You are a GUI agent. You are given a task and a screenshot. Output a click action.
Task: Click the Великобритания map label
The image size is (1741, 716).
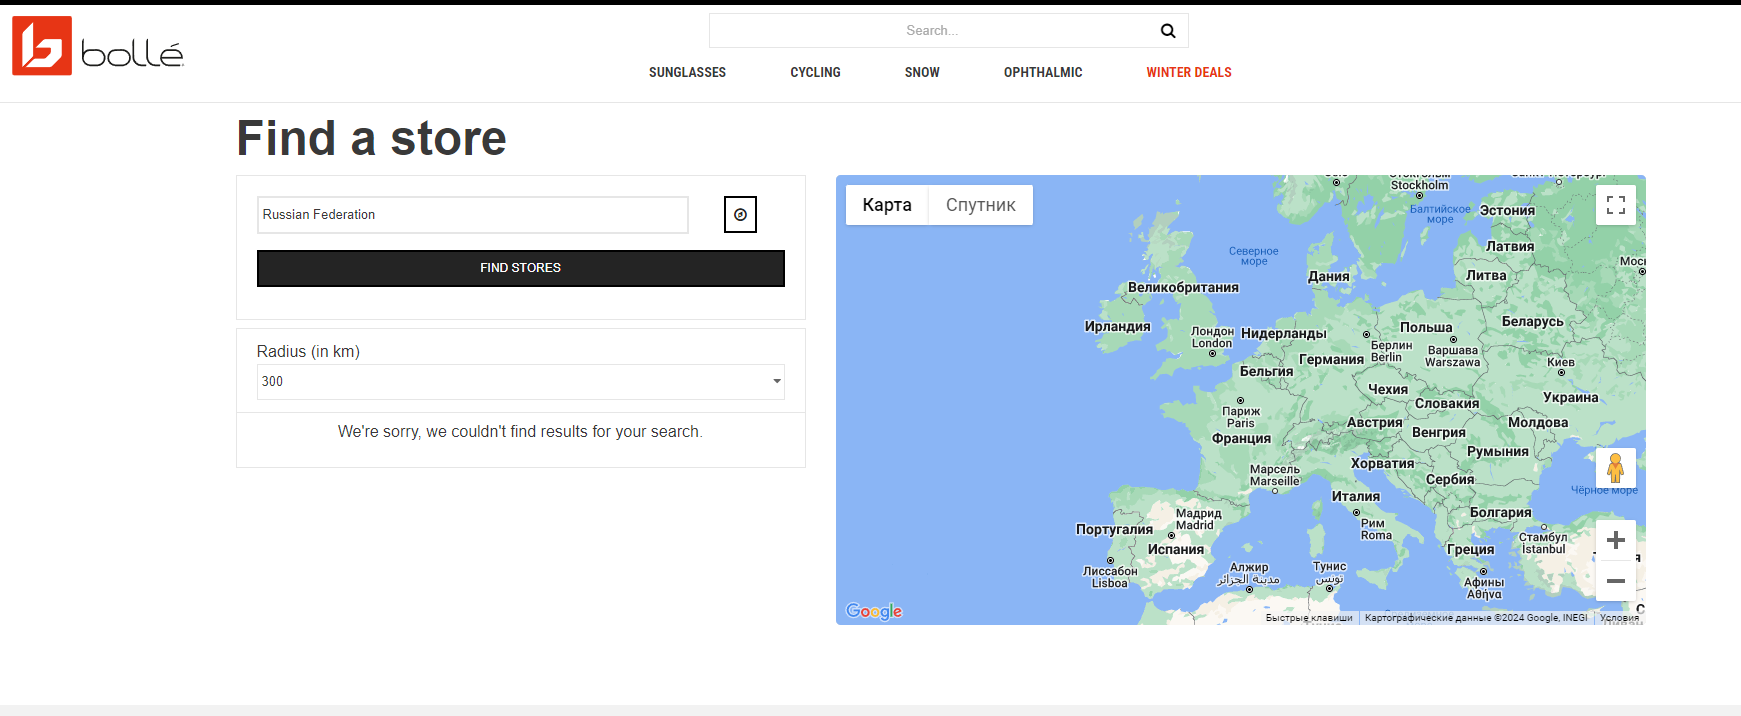point(1183,287)
